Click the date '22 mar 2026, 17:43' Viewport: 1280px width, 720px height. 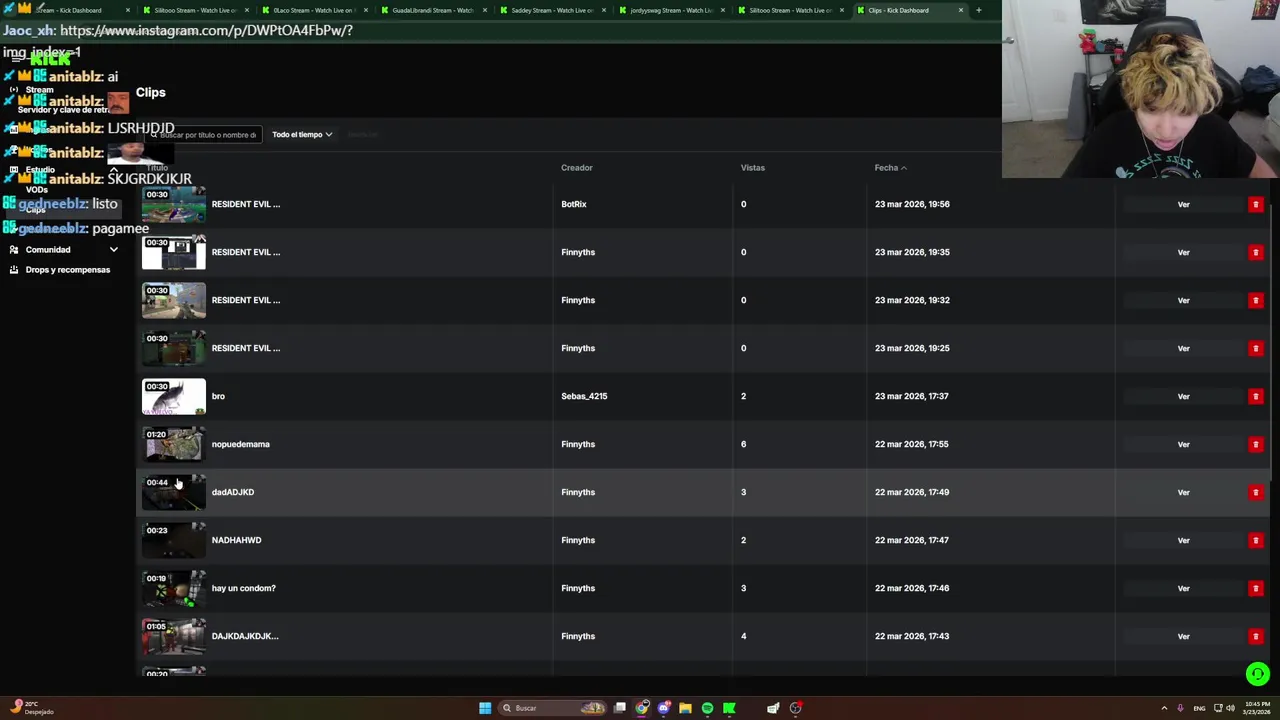click(912, 636)
